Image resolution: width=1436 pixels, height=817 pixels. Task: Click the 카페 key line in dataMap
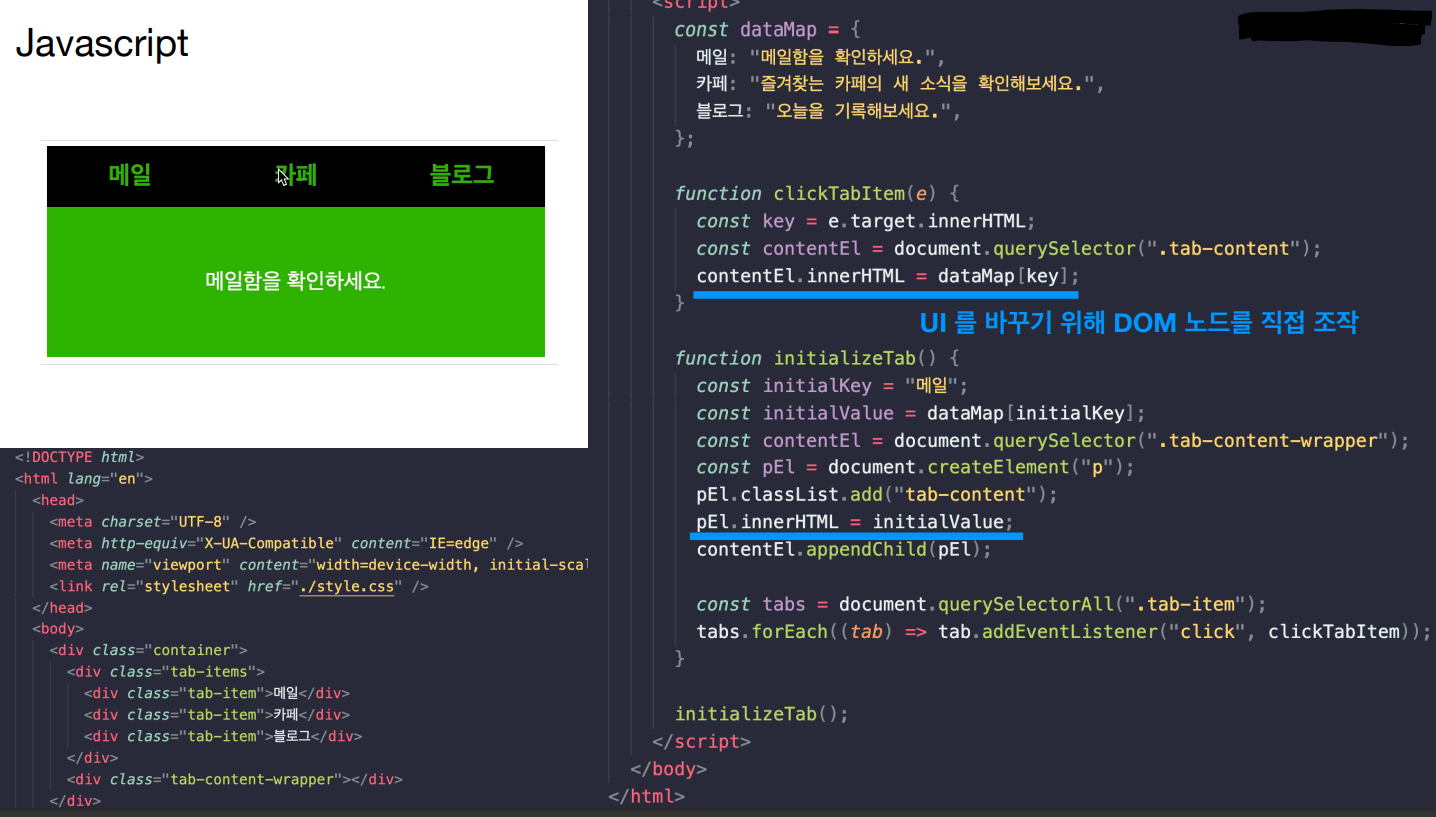(900, 84)
